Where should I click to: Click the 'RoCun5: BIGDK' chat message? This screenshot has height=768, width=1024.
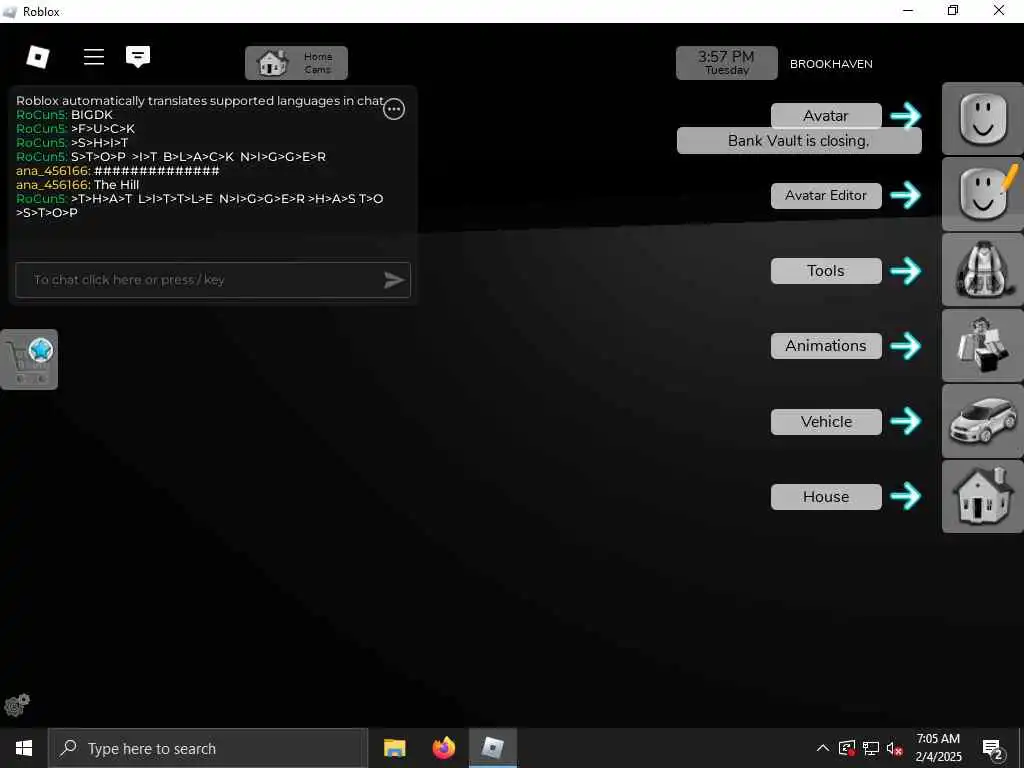[65, 115]
